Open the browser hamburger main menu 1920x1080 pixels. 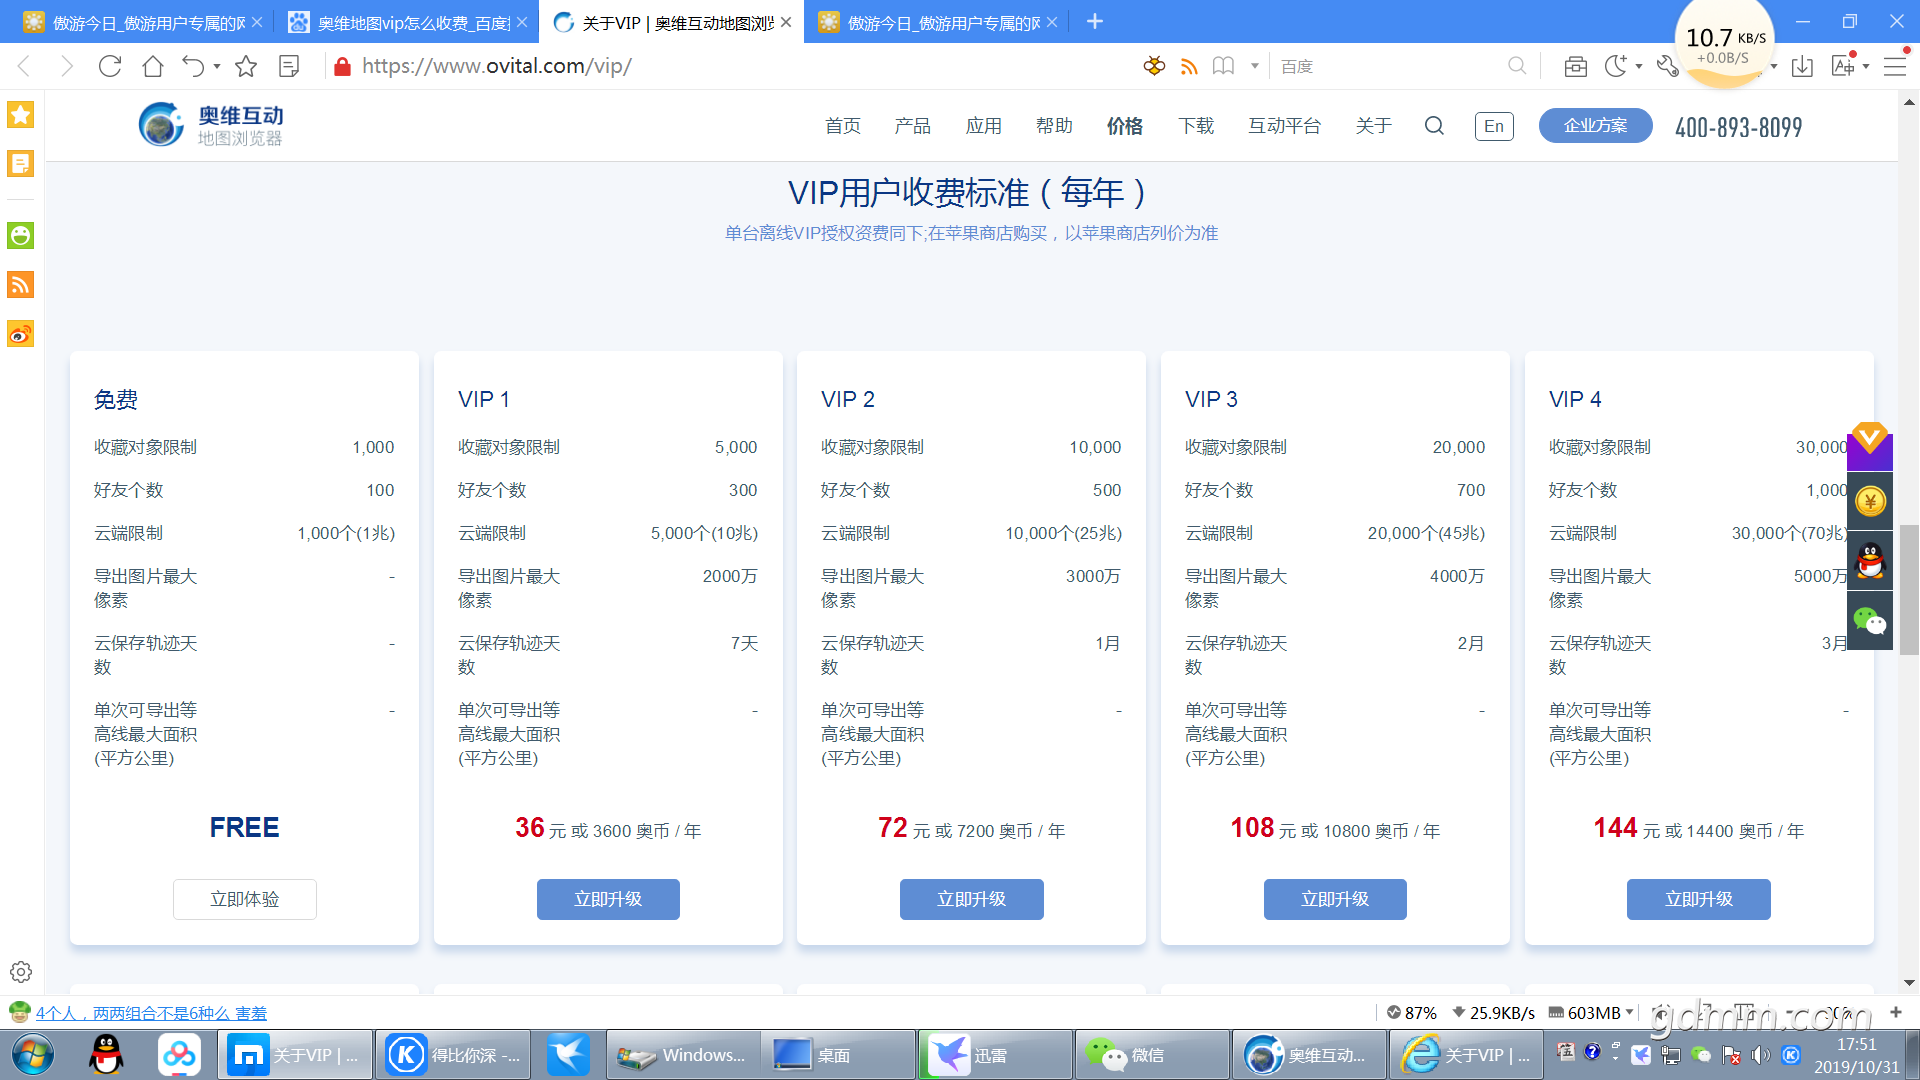tap(1895, 66)
